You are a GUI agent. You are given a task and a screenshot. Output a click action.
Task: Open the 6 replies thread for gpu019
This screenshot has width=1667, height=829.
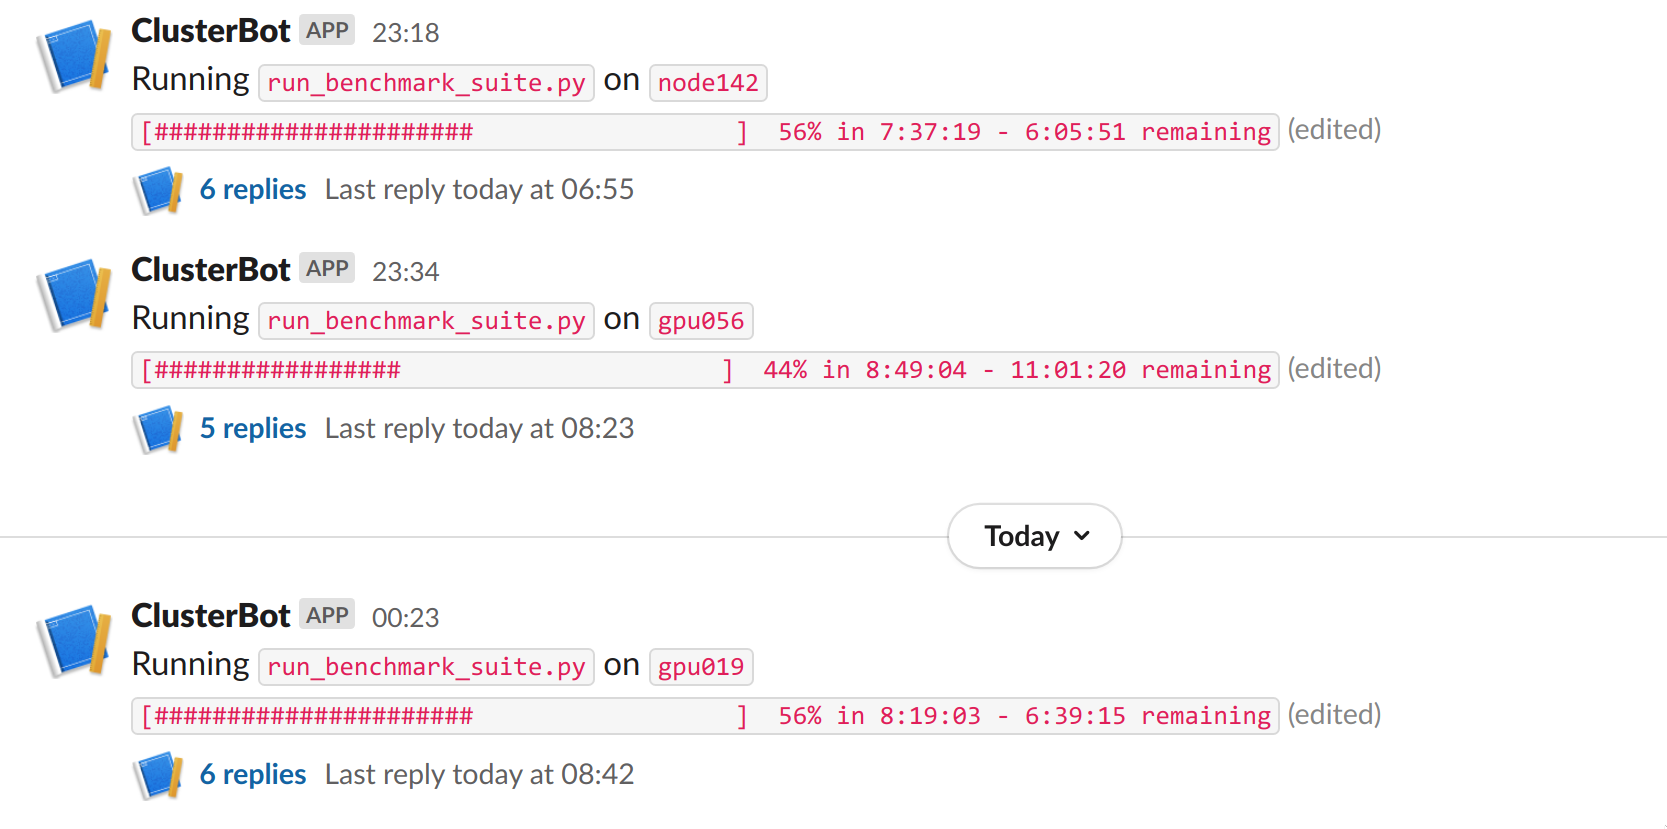coord(252,774)
